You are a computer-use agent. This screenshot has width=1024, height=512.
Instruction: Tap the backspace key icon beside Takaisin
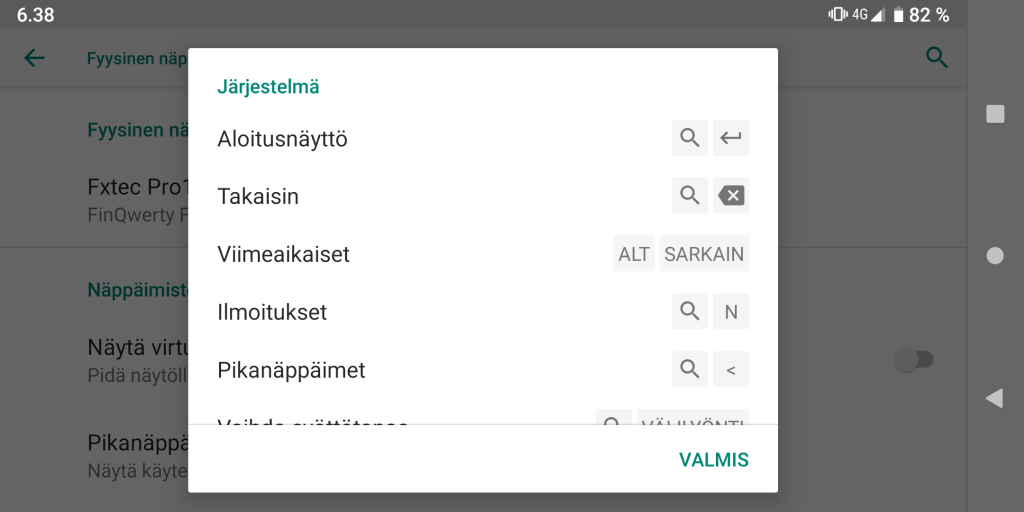coord(731,195)
